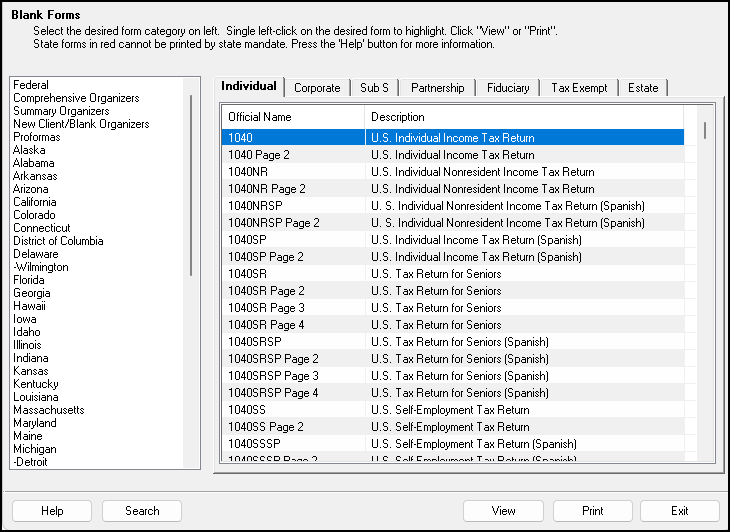
Task: Click View to open selected form
Action: 503,511
